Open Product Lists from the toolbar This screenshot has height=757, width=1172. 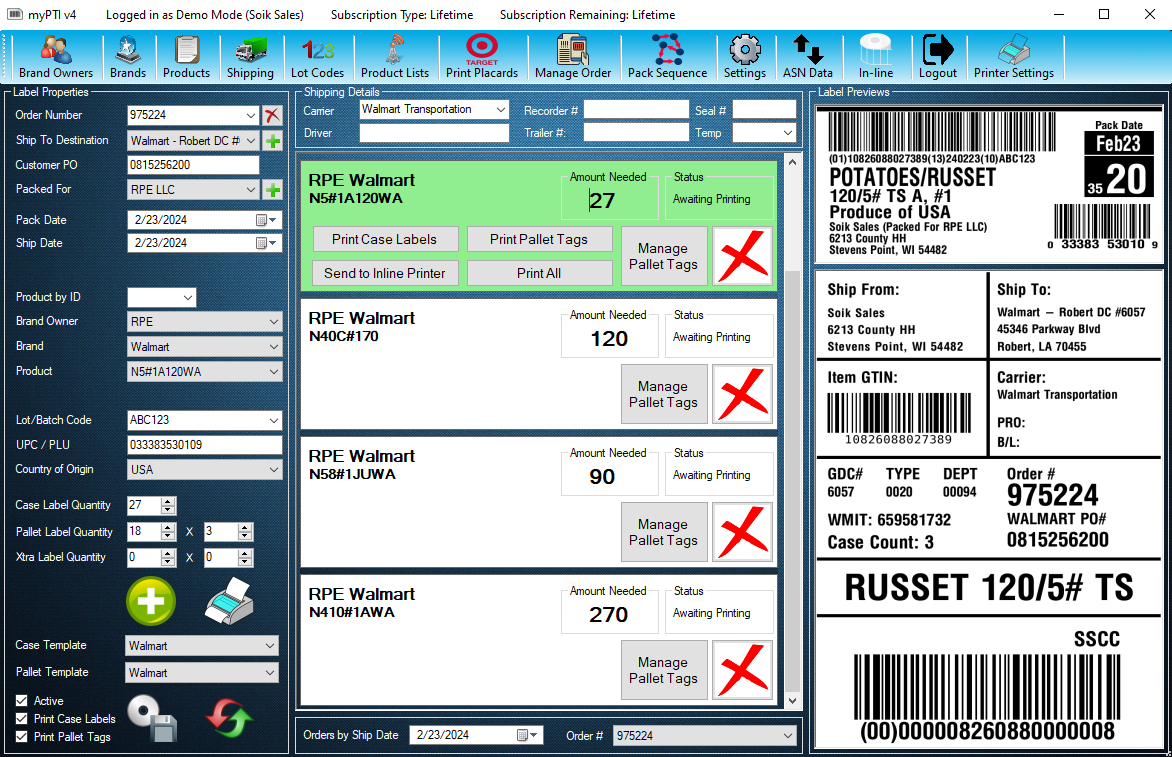click(x=395, y=57)
